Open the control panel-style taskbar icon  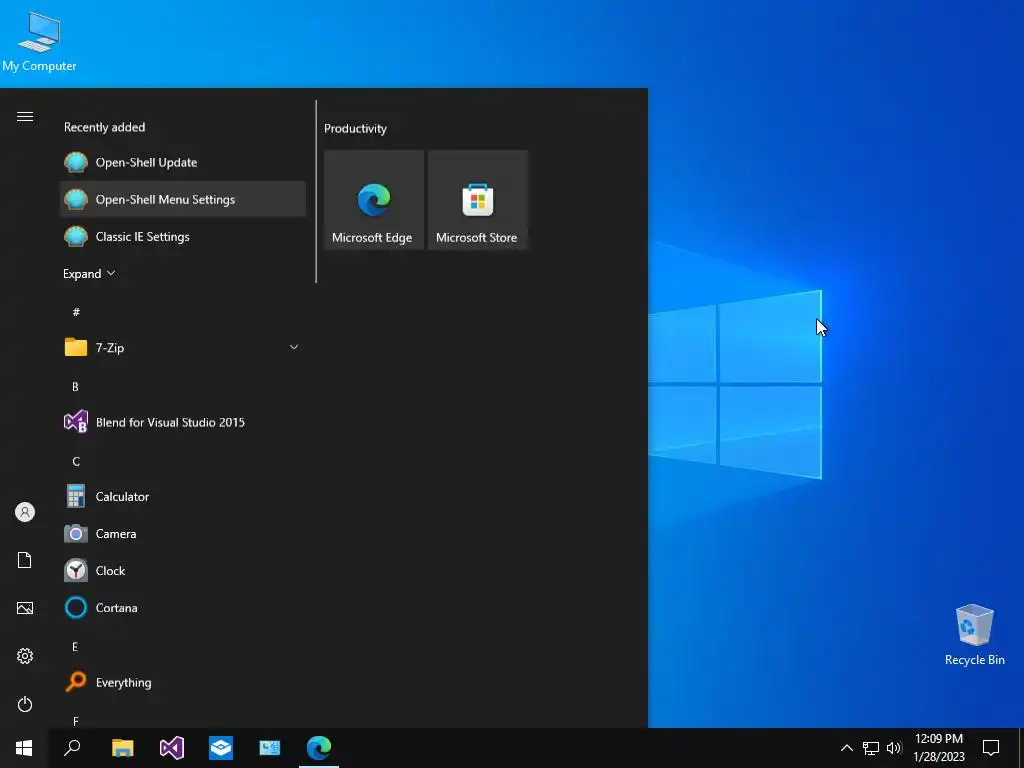tap(270, 748)
